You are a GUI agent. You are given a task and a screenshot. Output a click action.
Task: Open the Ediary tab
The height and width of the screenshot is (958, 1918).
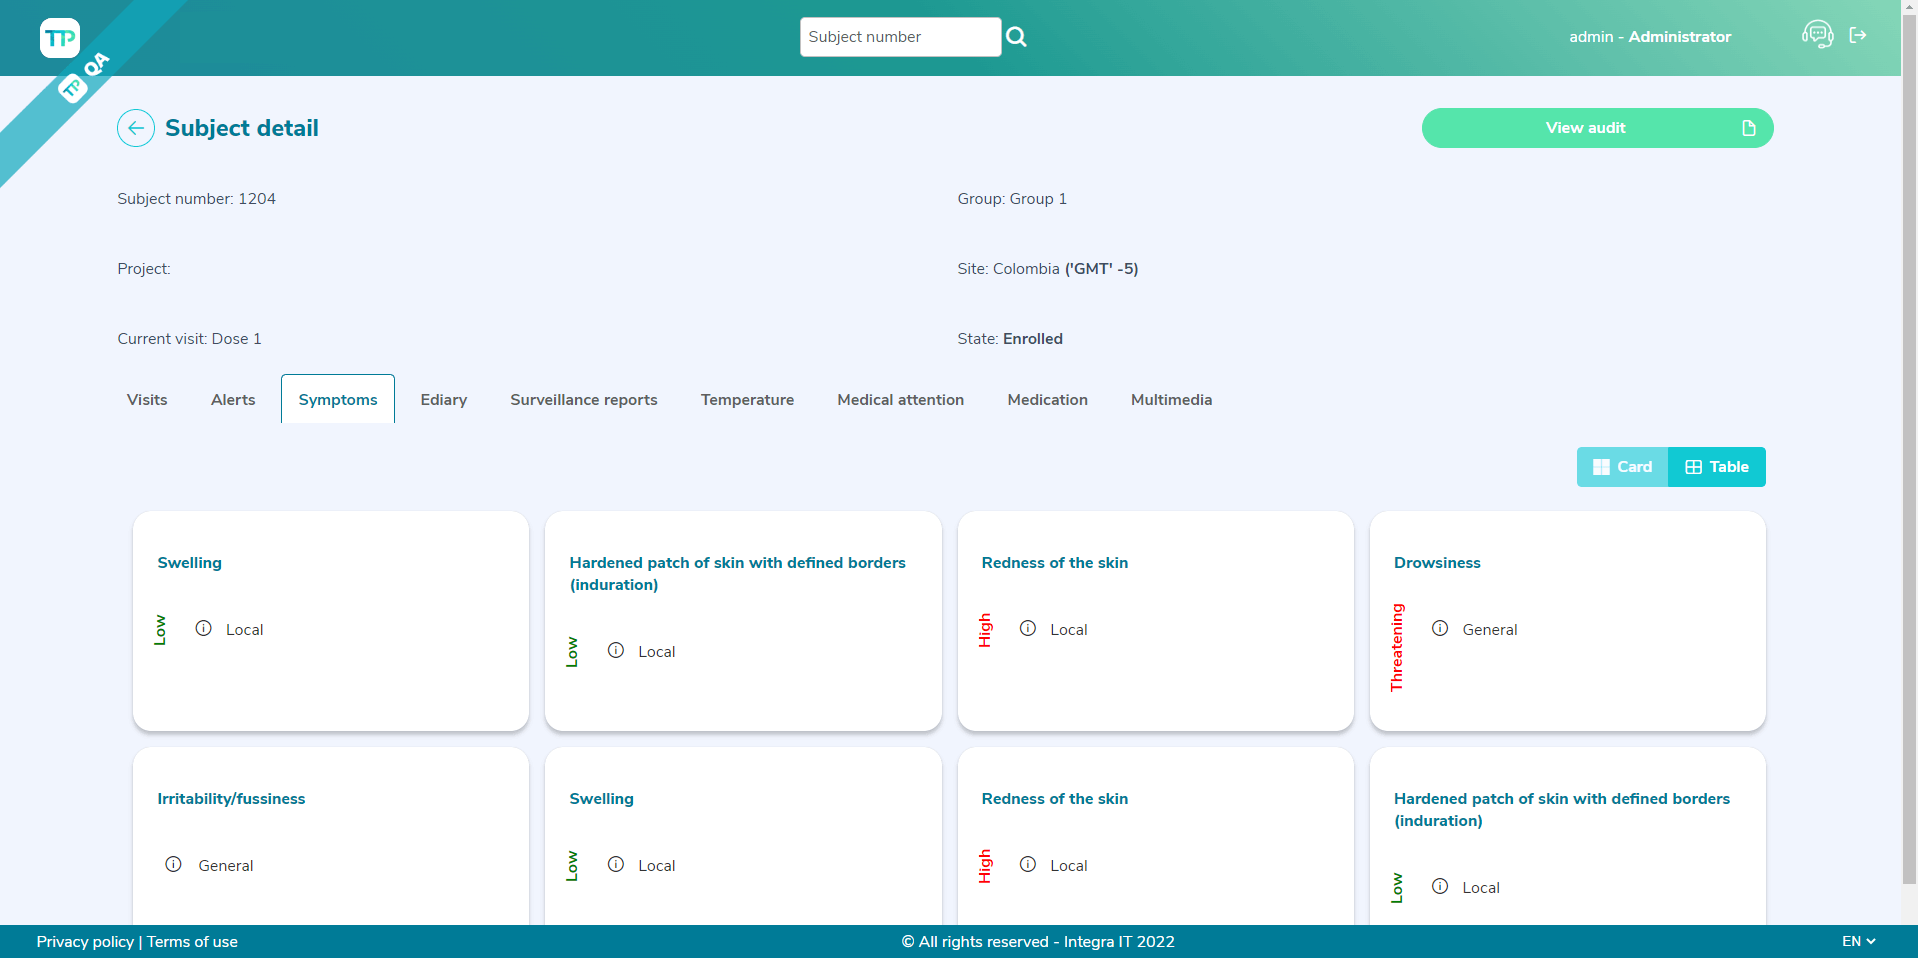coord(444,399)
